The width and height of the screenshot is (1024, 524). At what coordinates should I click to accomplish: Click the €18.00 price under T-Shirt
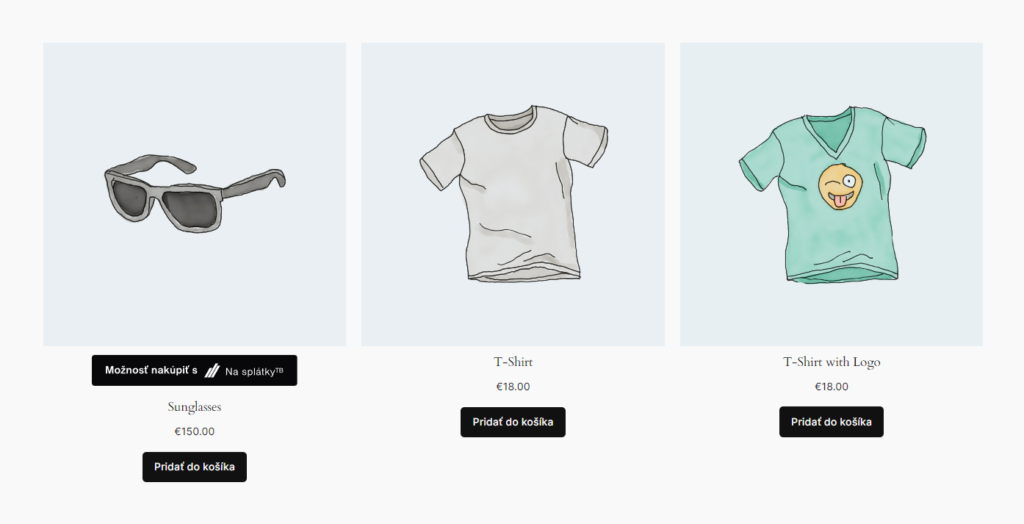[x=513, y=387]
